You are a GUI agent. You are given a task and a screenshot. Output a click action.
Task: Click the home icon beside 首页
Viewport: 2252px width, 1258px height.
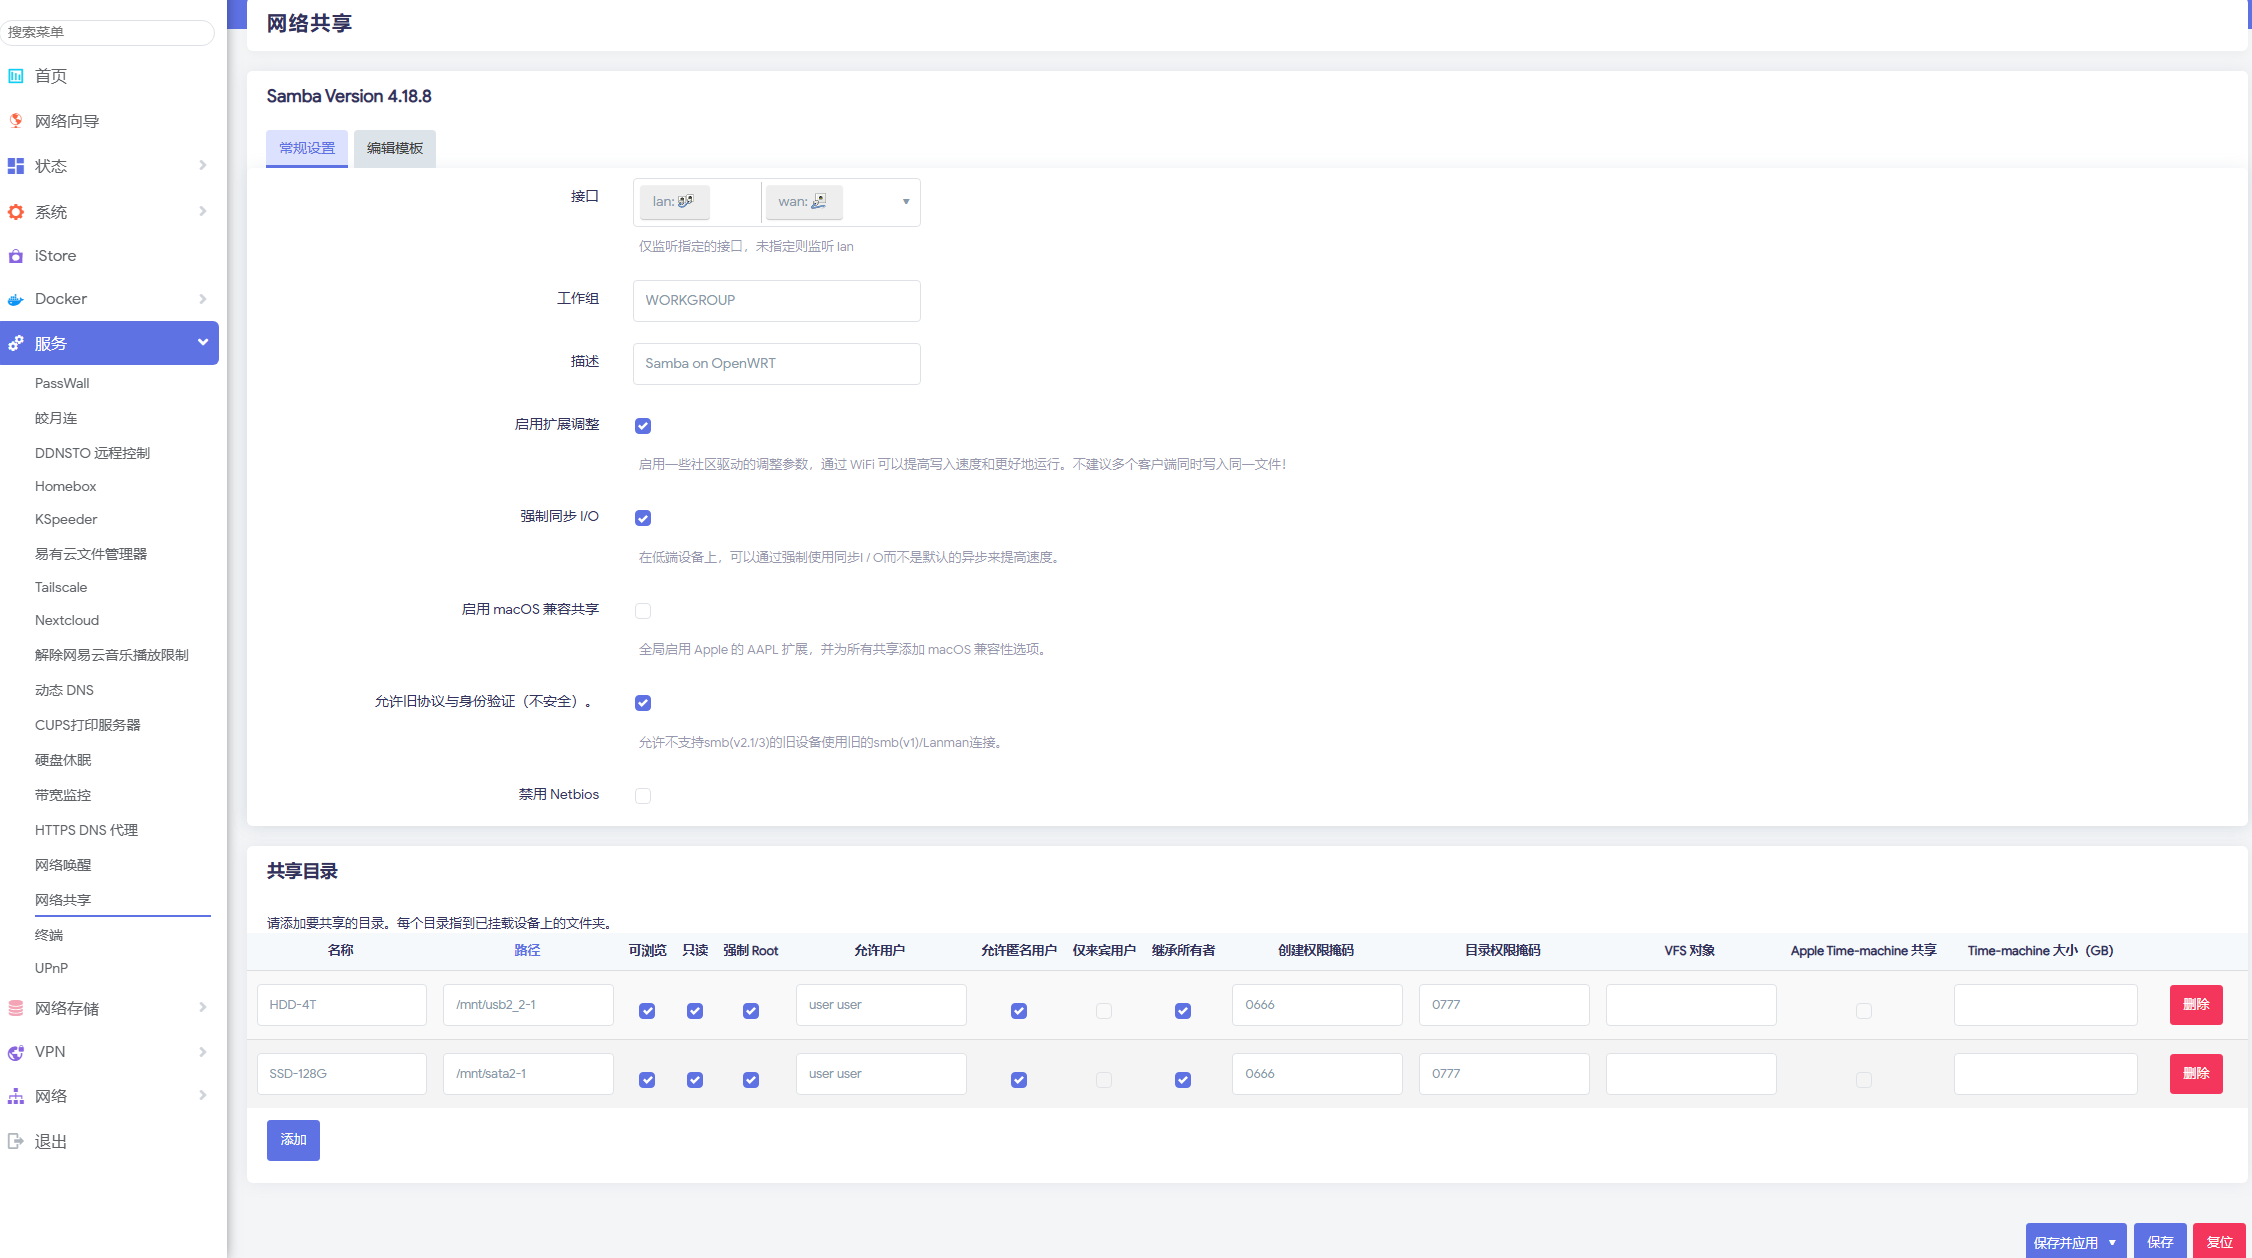16,76
